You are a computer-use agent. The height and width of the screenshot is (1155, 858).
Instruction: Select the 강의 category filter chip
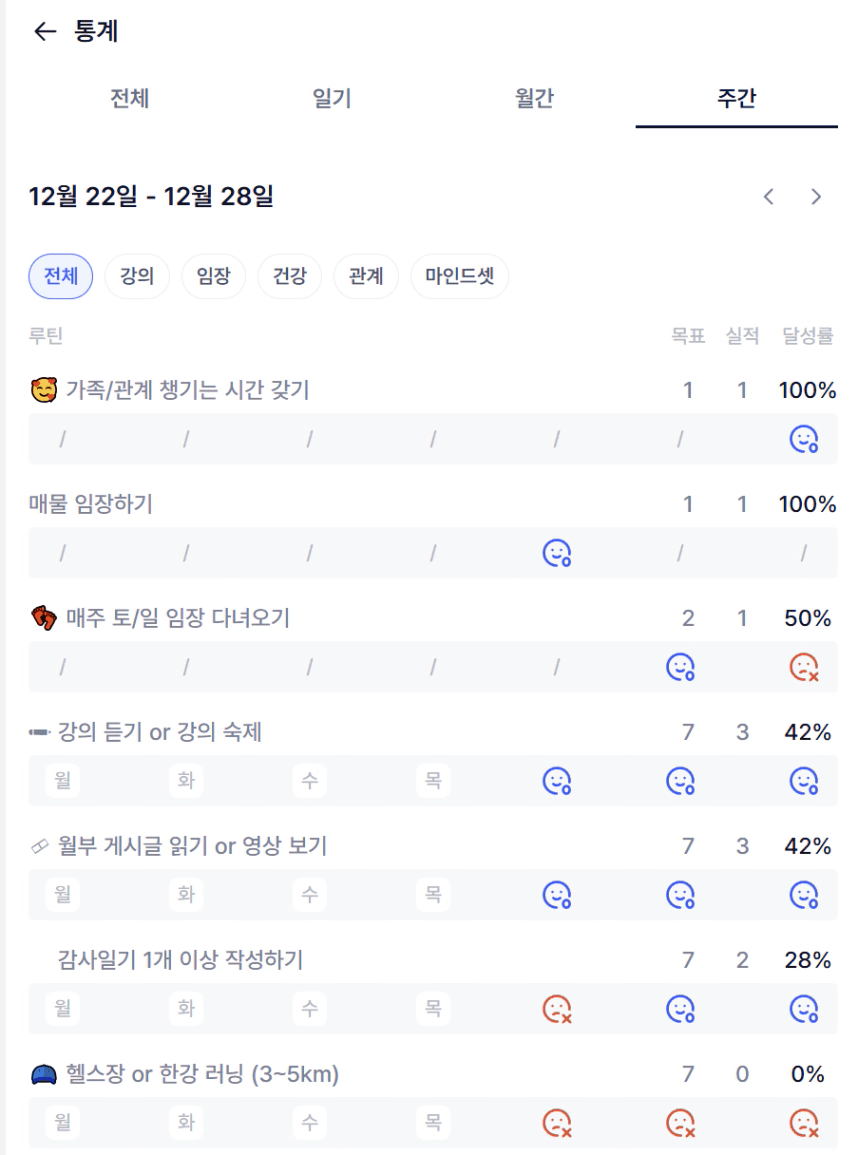pyautogui.click(x=137, y=276)
